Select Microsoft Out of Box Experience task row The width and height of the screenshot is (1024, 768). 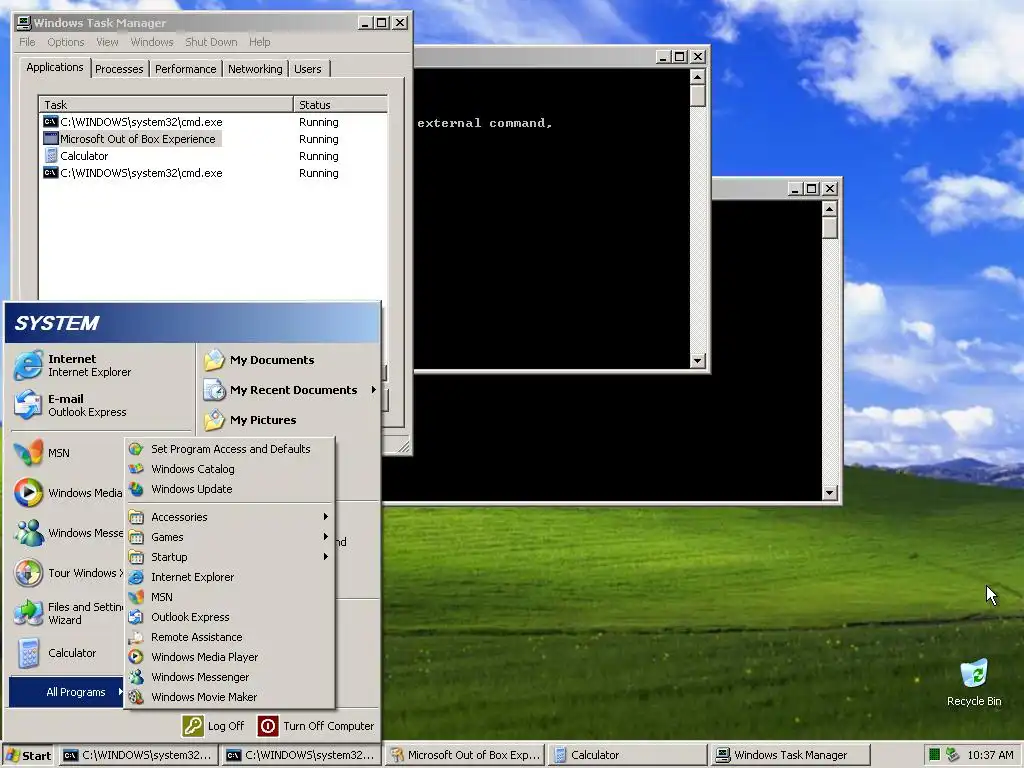[x=213, y=139]
